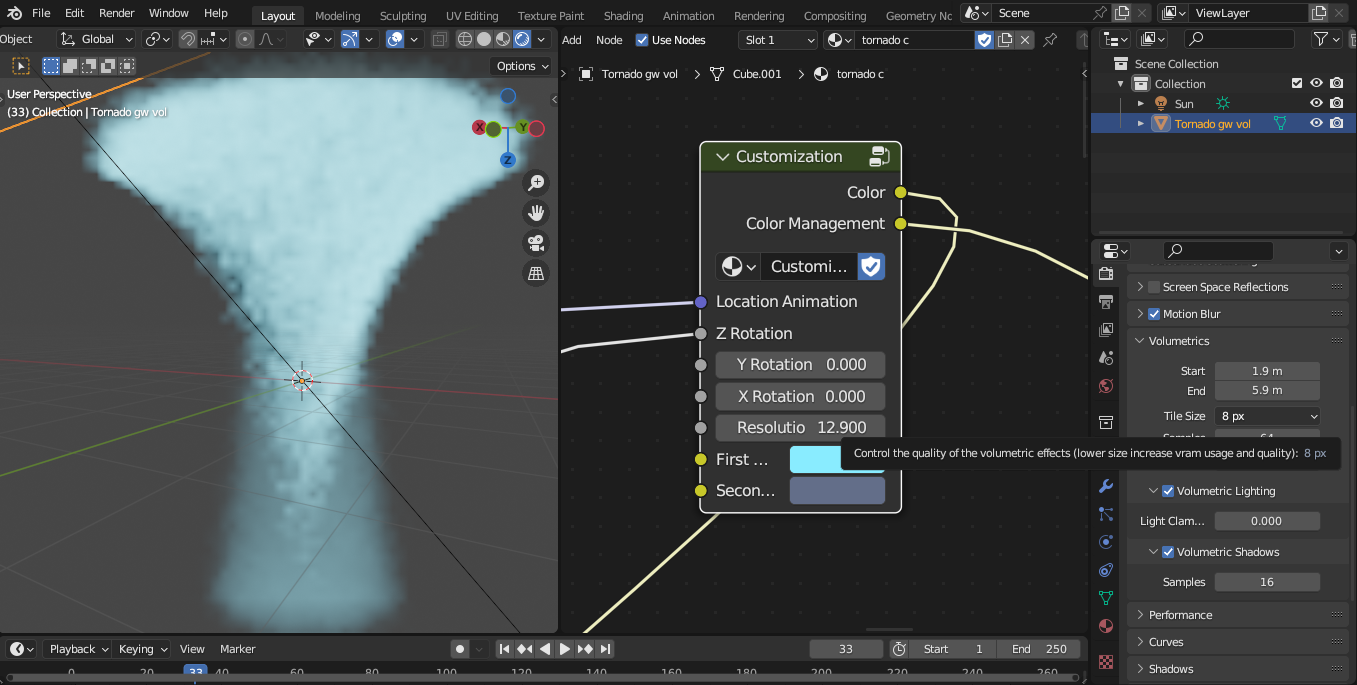Open node editor Add menu
1357x685 pixels.
572,40
